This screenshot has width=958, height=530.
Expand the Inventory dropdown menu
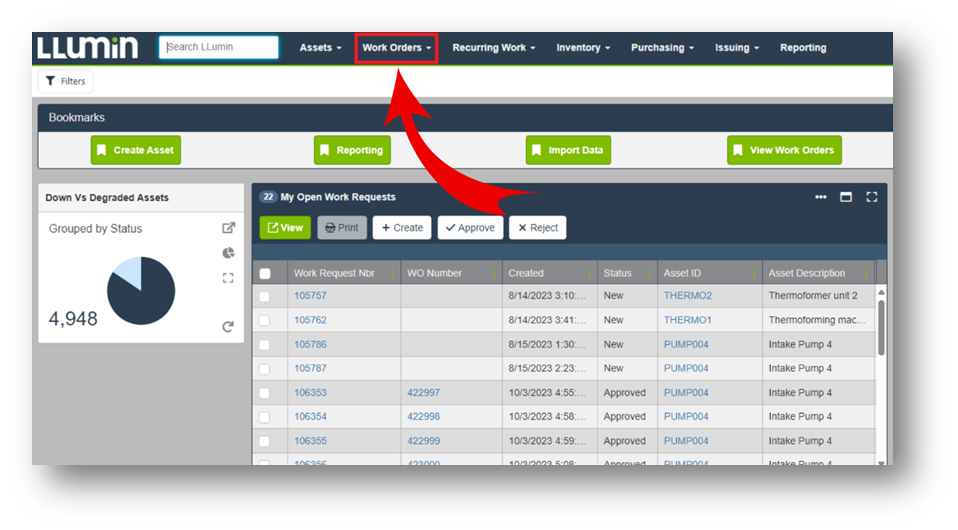[x=583, y=48]
